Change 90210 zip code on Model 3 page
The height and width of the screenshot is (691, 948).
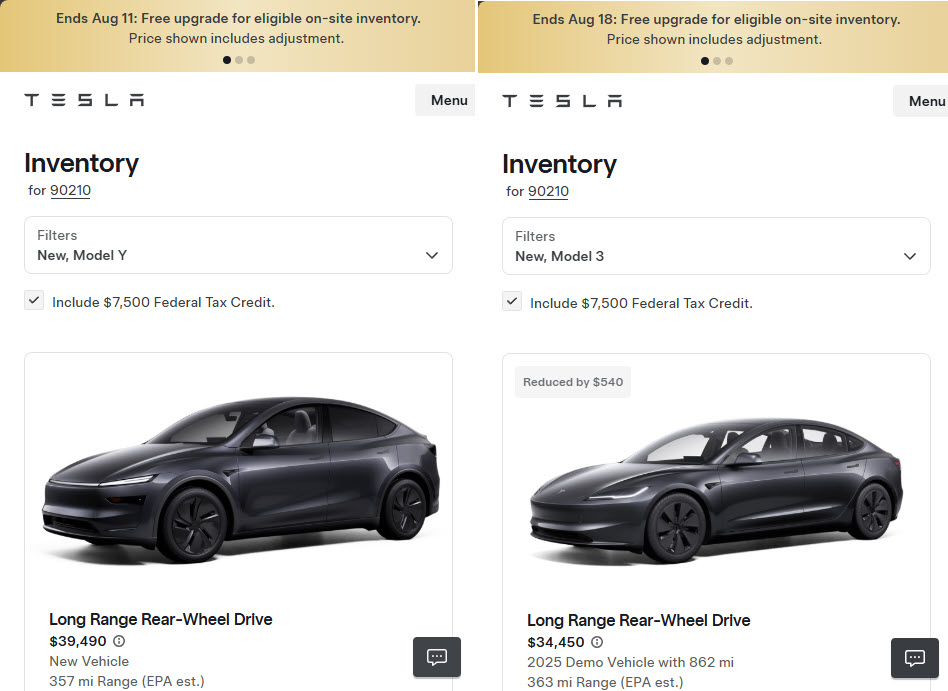coord(549,191)
